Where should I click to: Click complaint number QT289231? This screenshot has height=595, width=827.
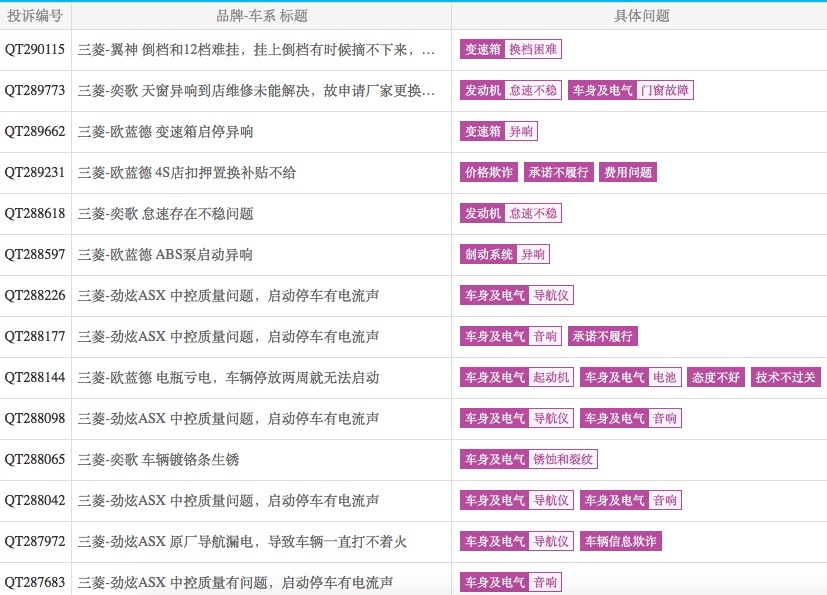pos(35,172)
